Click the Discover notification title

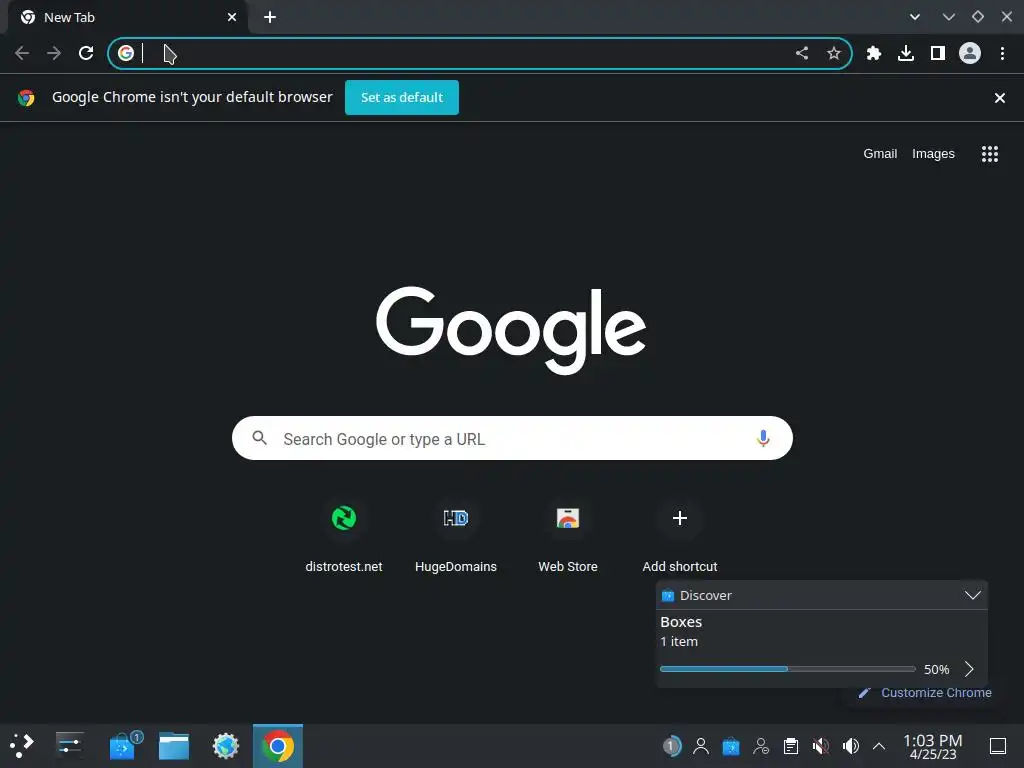click(x=705, y=595)
